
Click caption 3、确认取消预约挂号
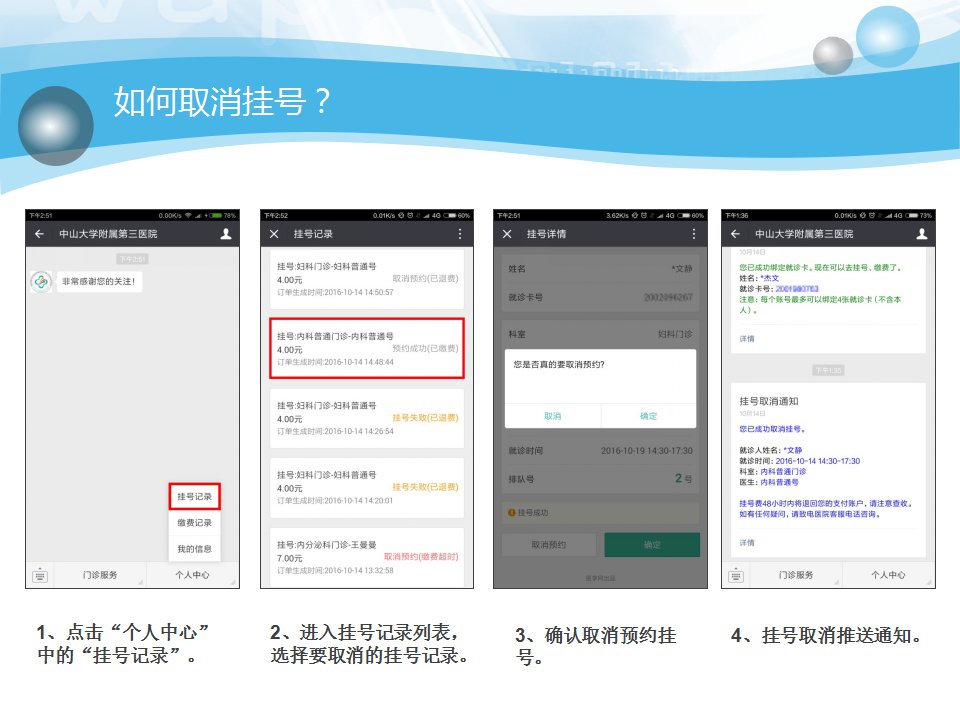[x=596, y=646]
